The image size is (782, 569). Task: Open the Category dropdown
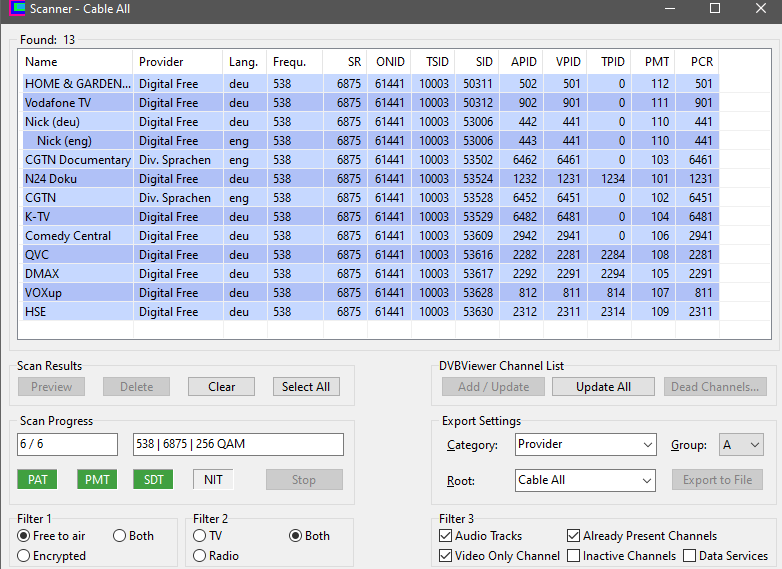(x=586, y=444)
